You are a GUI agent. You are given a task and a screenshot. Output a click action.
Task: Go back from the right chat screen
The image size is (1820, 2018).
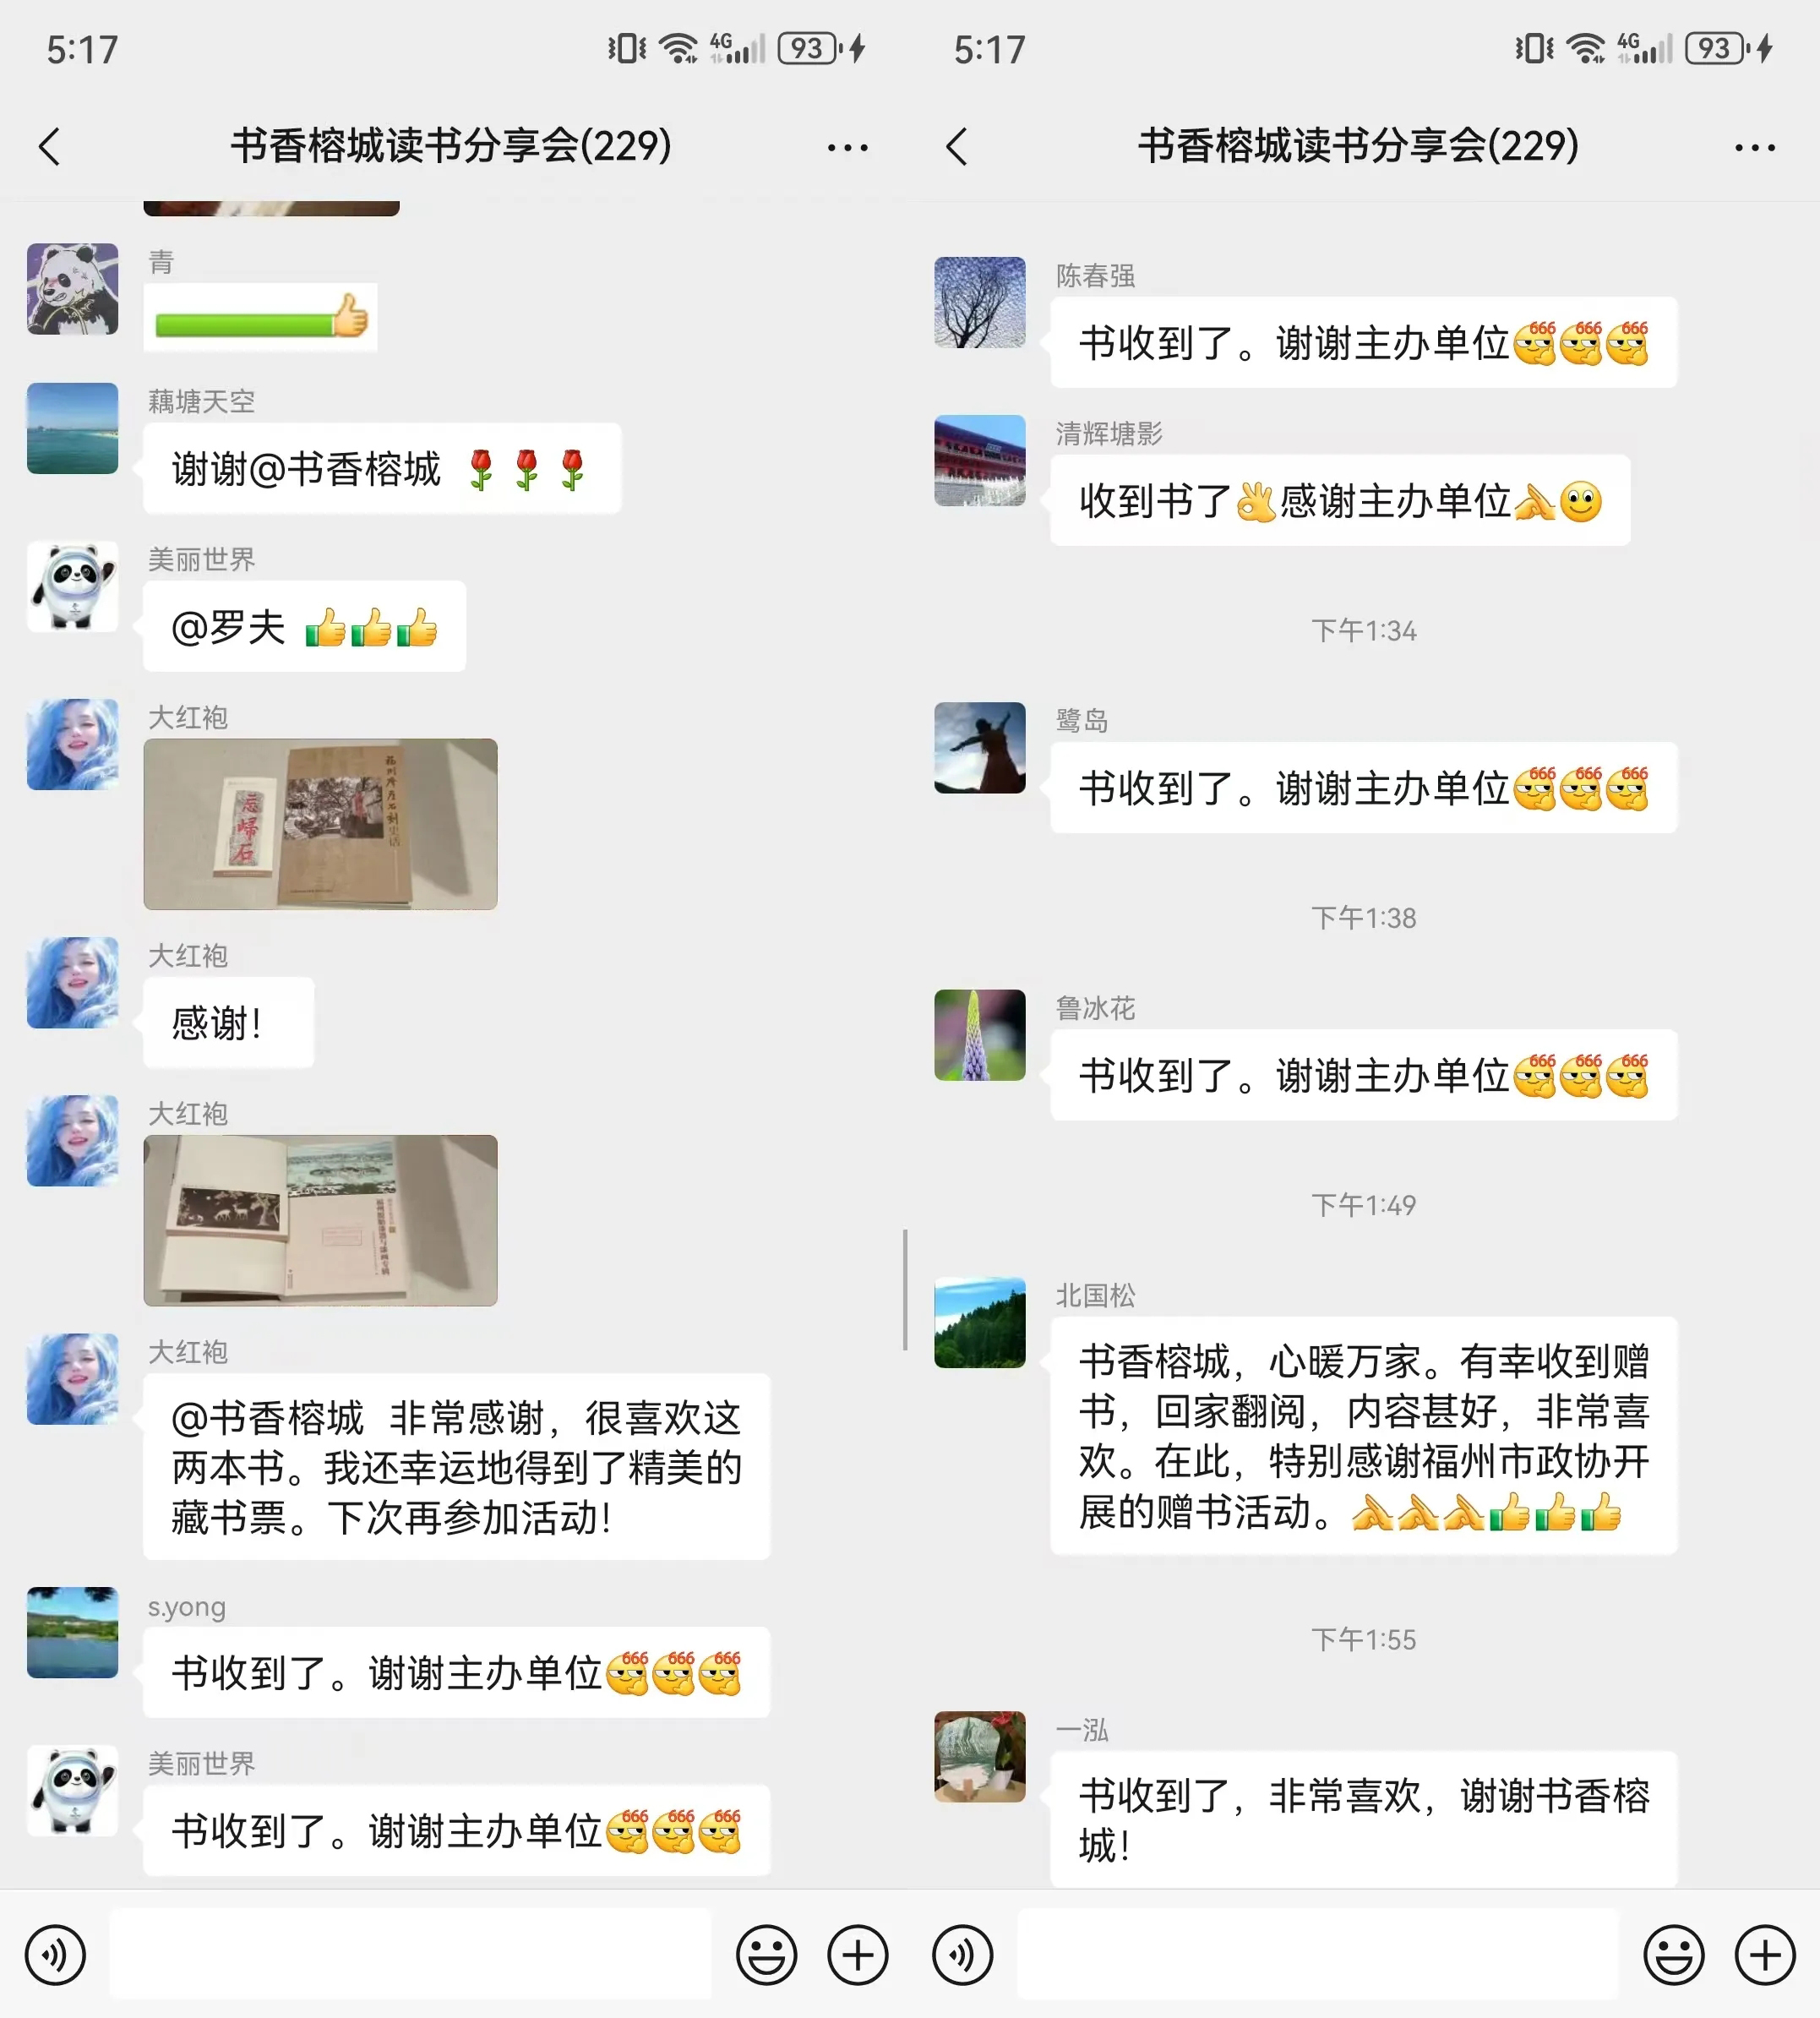(956, 146)
